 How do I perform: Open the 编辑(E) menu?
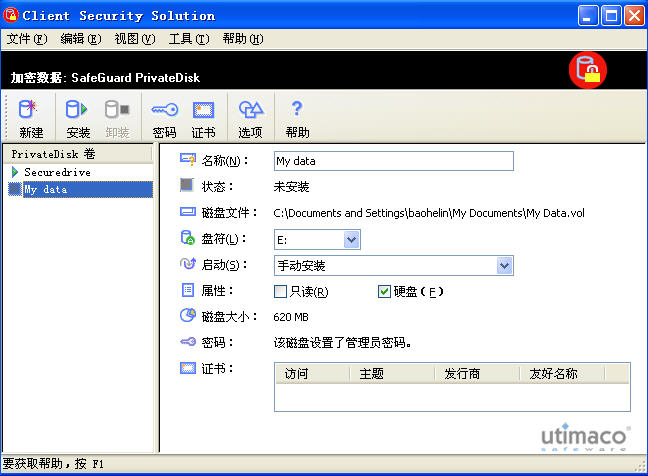pyautogui.click(x=81, y=39)
